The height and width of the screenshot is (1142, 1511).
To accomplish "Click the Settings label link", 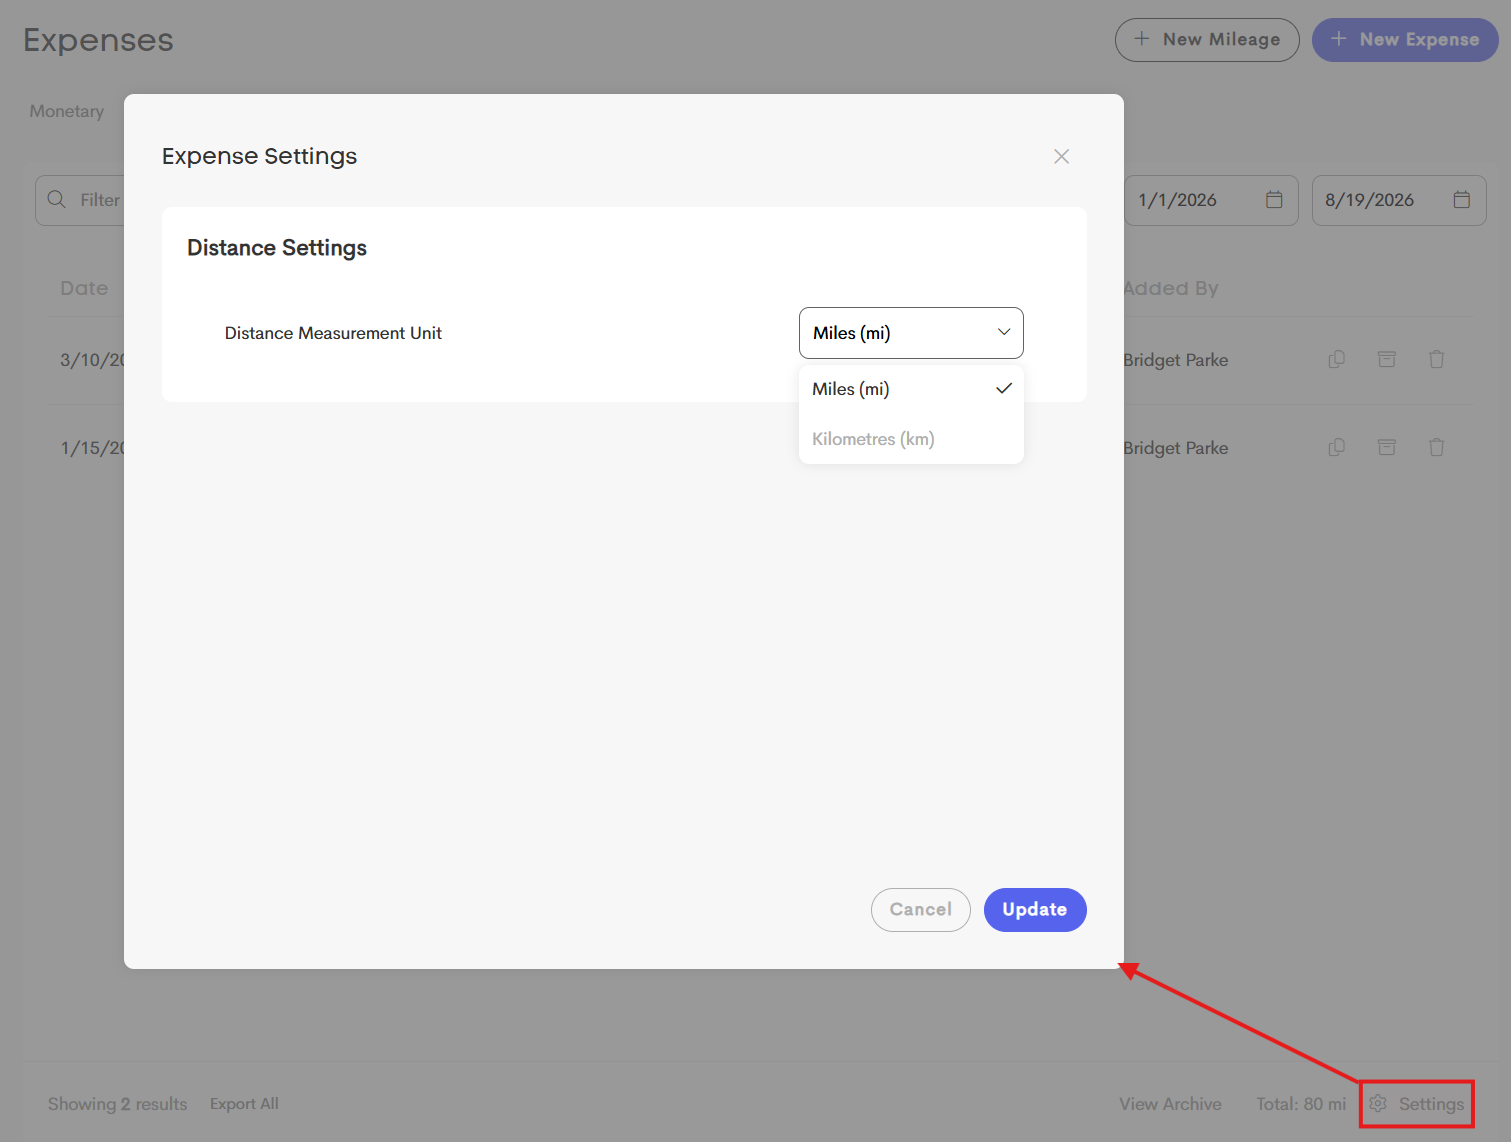I will click(1431, 1104).
